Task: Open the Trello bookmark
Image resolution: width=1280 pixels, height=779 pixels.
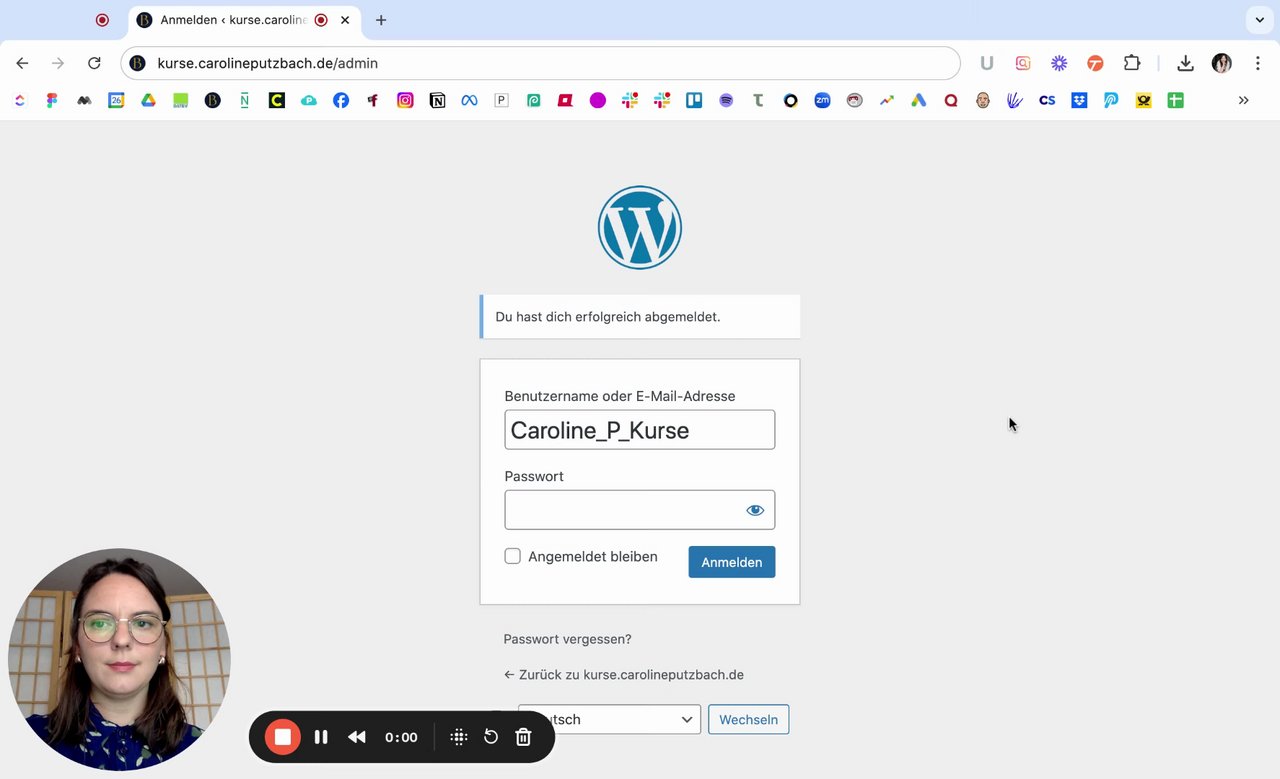Action: pyautogui.click(x=694, y=100)
